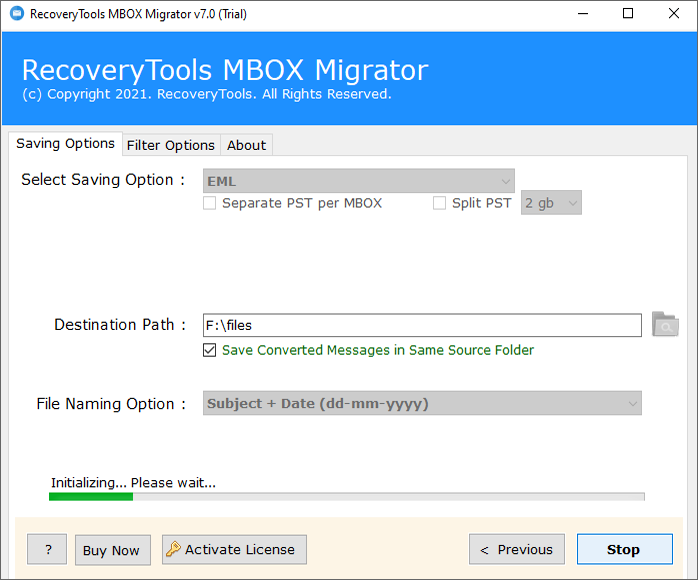Open the 2 gb split size dropdown

click(551, 203)
